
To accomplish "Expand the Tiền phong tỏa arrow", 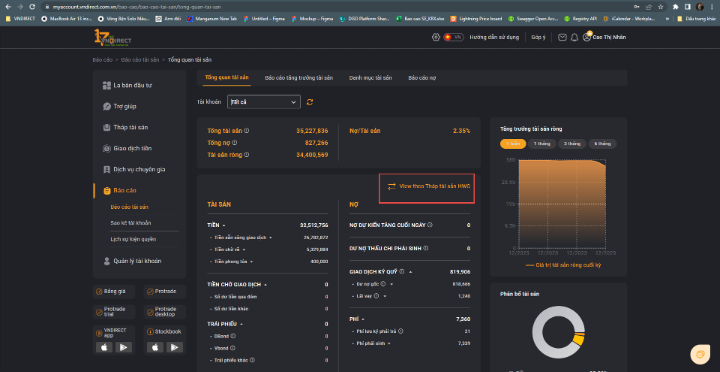I will coord(252,261).
